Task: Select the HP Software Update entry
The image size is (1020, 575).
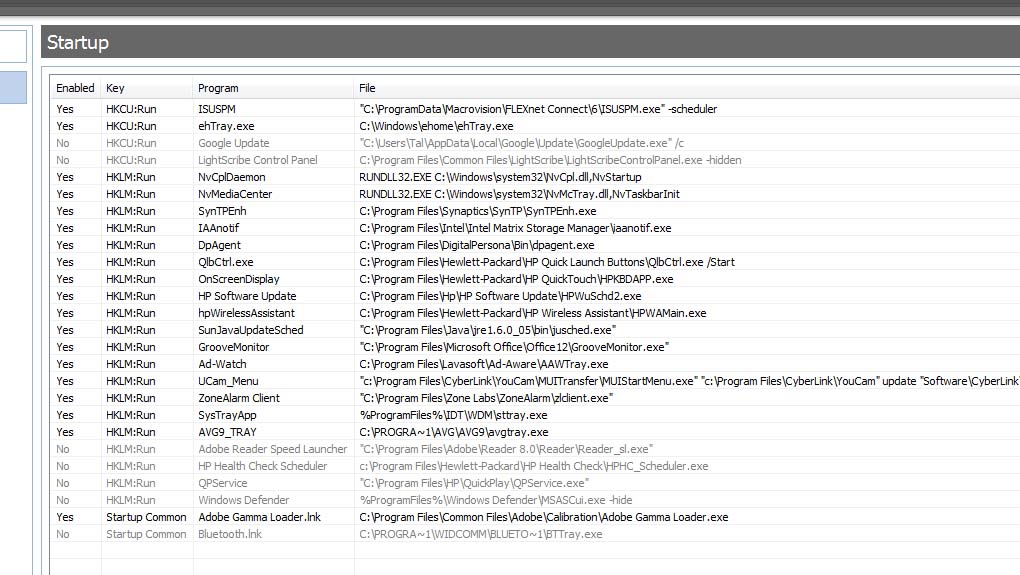Action: click(247, 296)
